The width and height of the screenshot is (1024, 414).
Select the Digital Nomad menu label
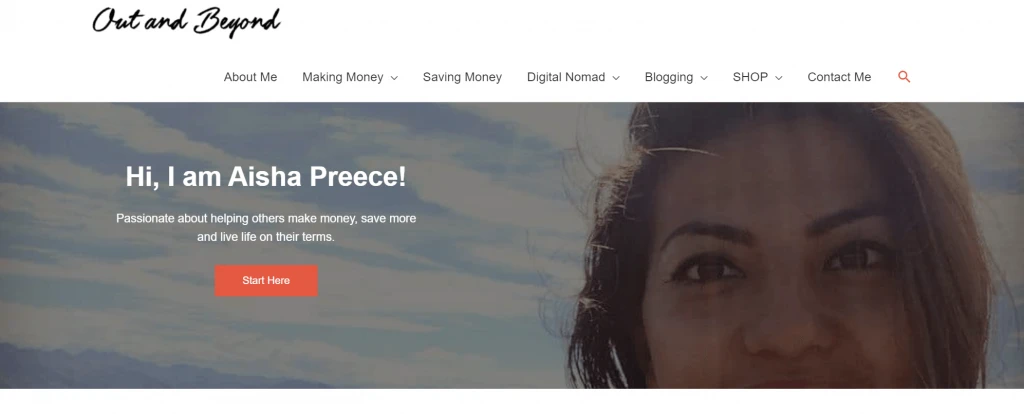pos(566,77)
